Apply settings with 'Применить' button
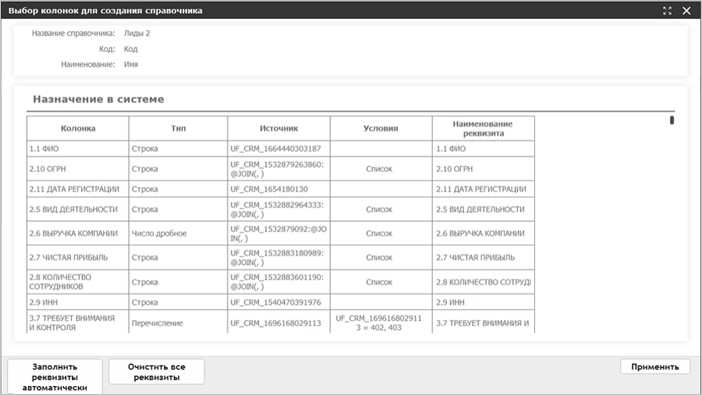 tap(655, 367)
